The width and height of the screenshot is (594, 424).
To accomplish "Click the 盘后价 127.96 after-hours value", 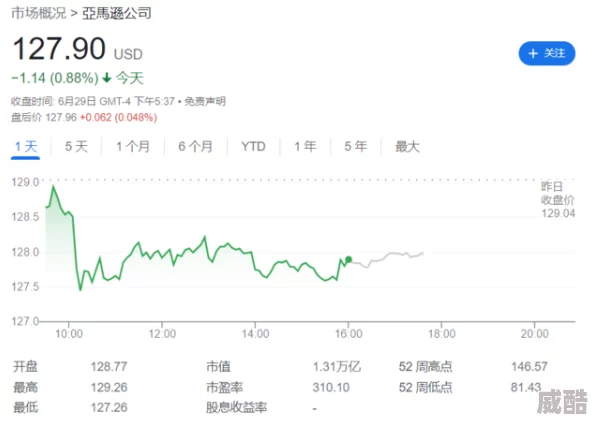I will tap(44, 117).
